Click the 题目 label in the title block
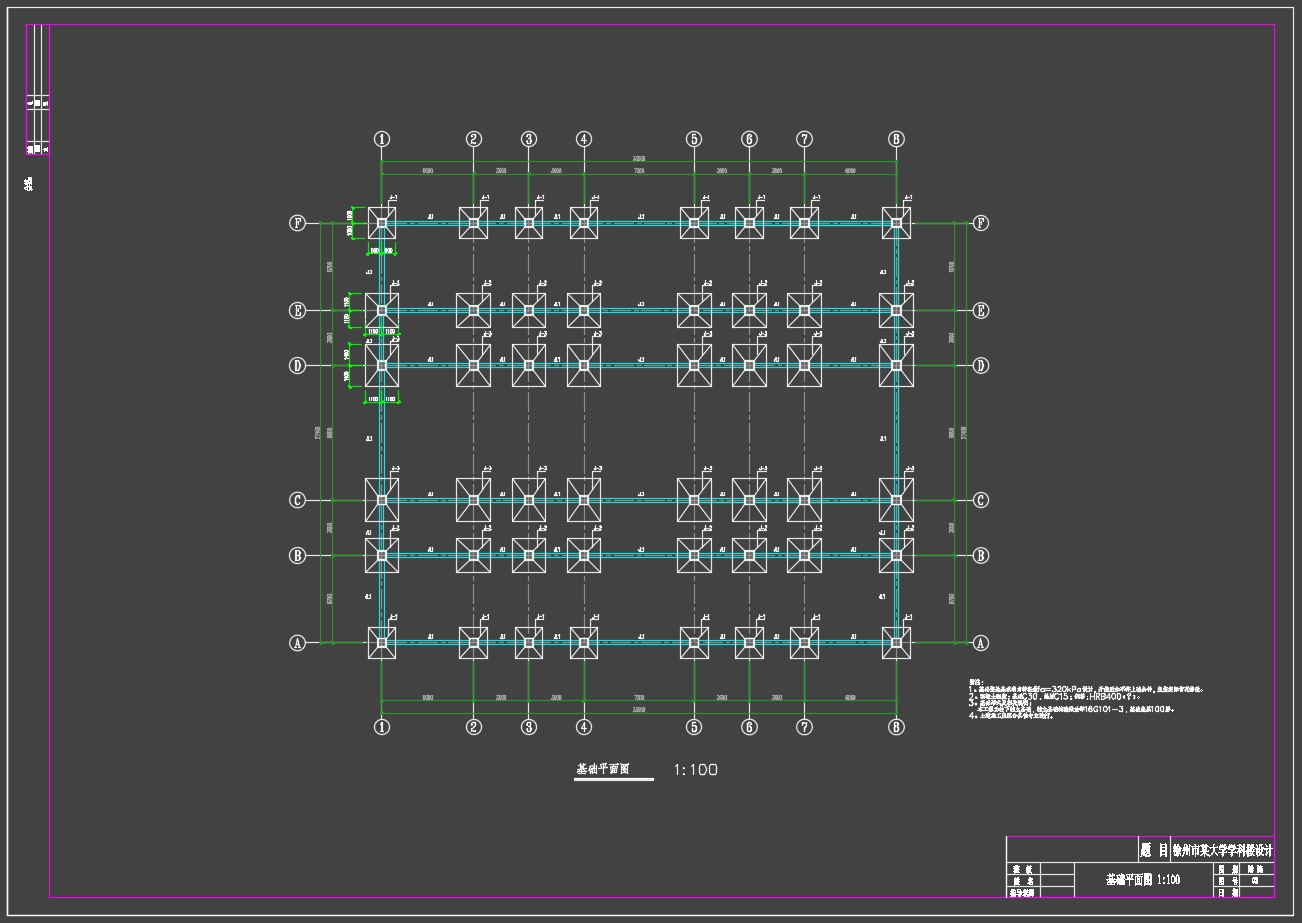Screen dimensions: 1302x923 (1154, 850)
